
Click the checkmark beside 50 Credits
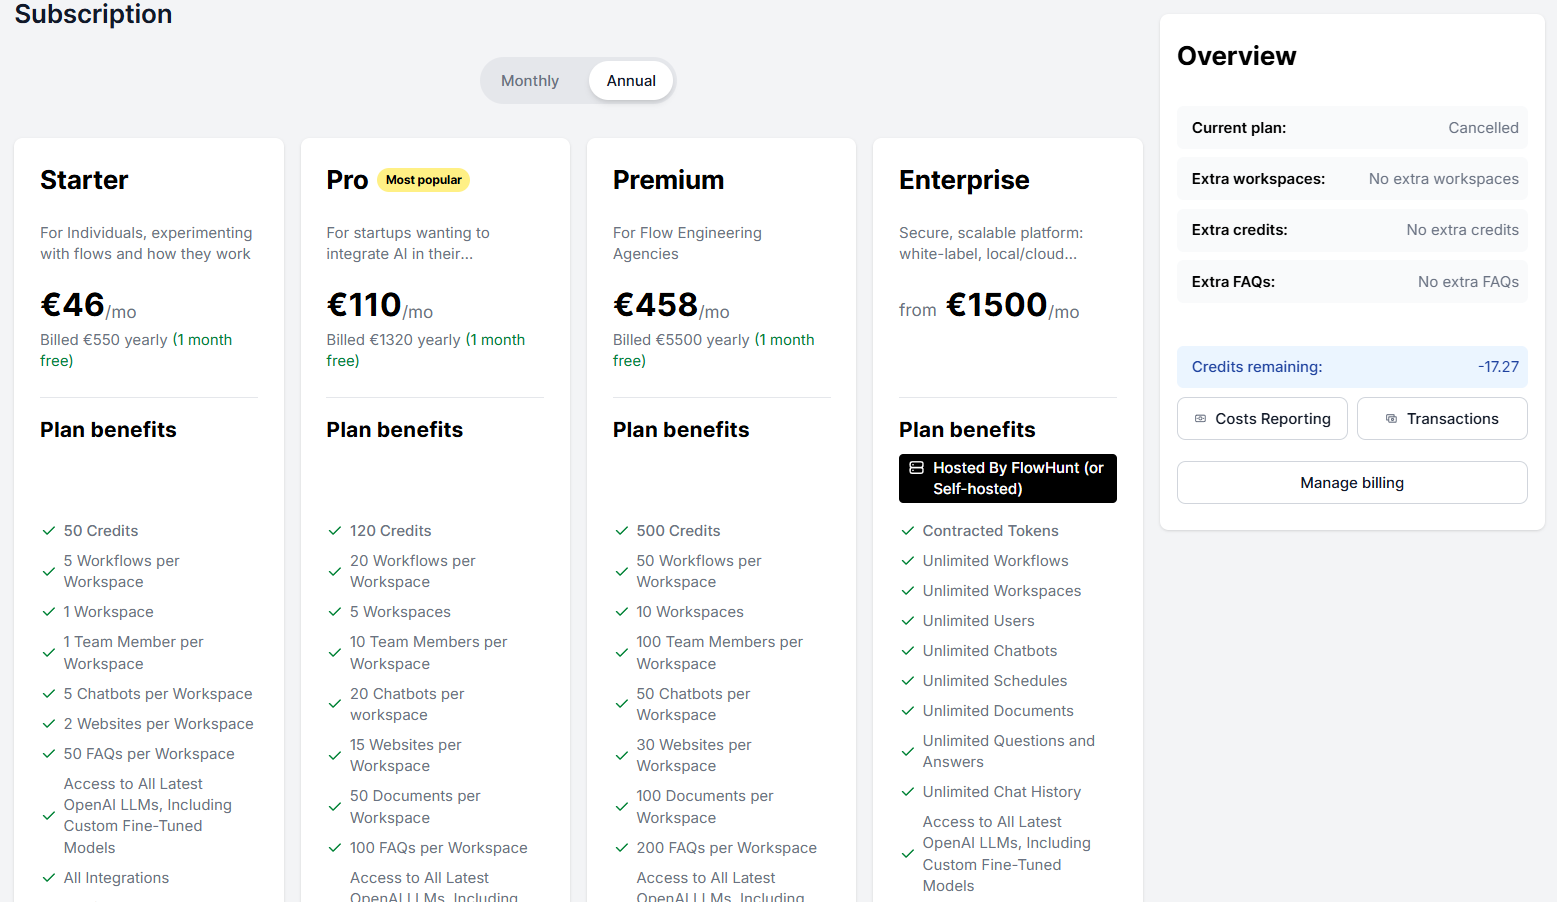(48, 531)
